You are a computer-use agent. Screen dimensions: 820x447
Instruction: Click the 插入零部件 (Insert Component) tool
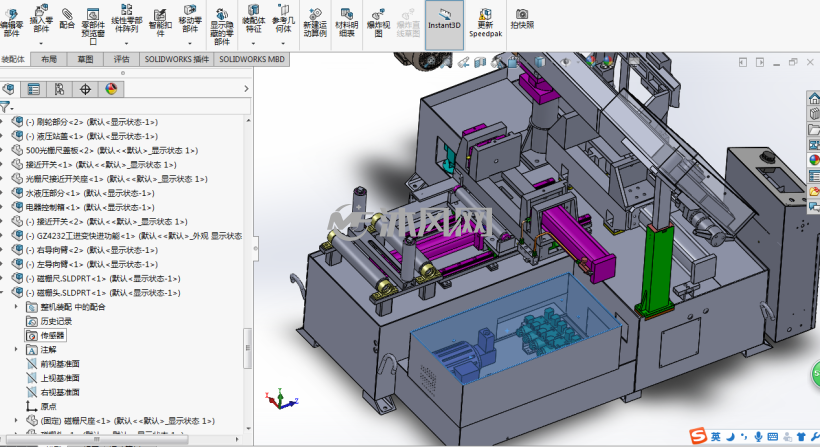tap(41, 19)
